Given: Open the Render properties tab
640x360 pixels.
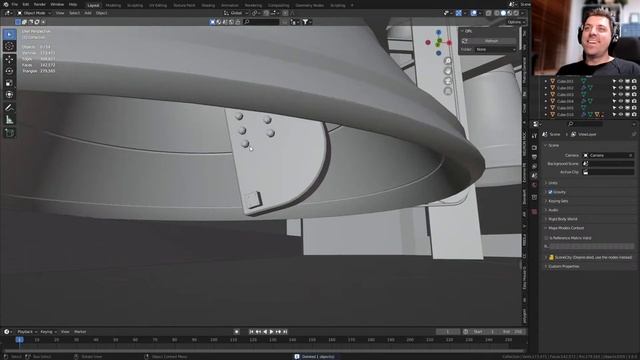Looking at the screenshot, I should point(534,147).
